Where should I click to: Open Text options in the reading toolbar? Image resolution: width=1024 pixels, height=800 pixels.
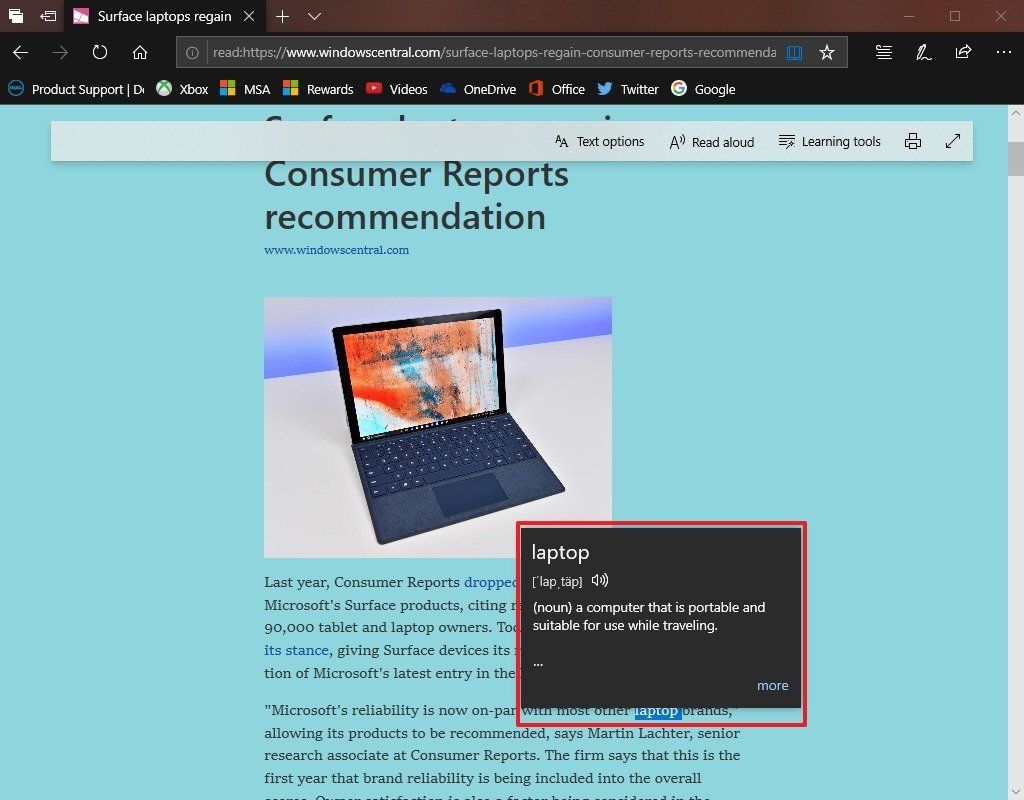tap(598, 141)
